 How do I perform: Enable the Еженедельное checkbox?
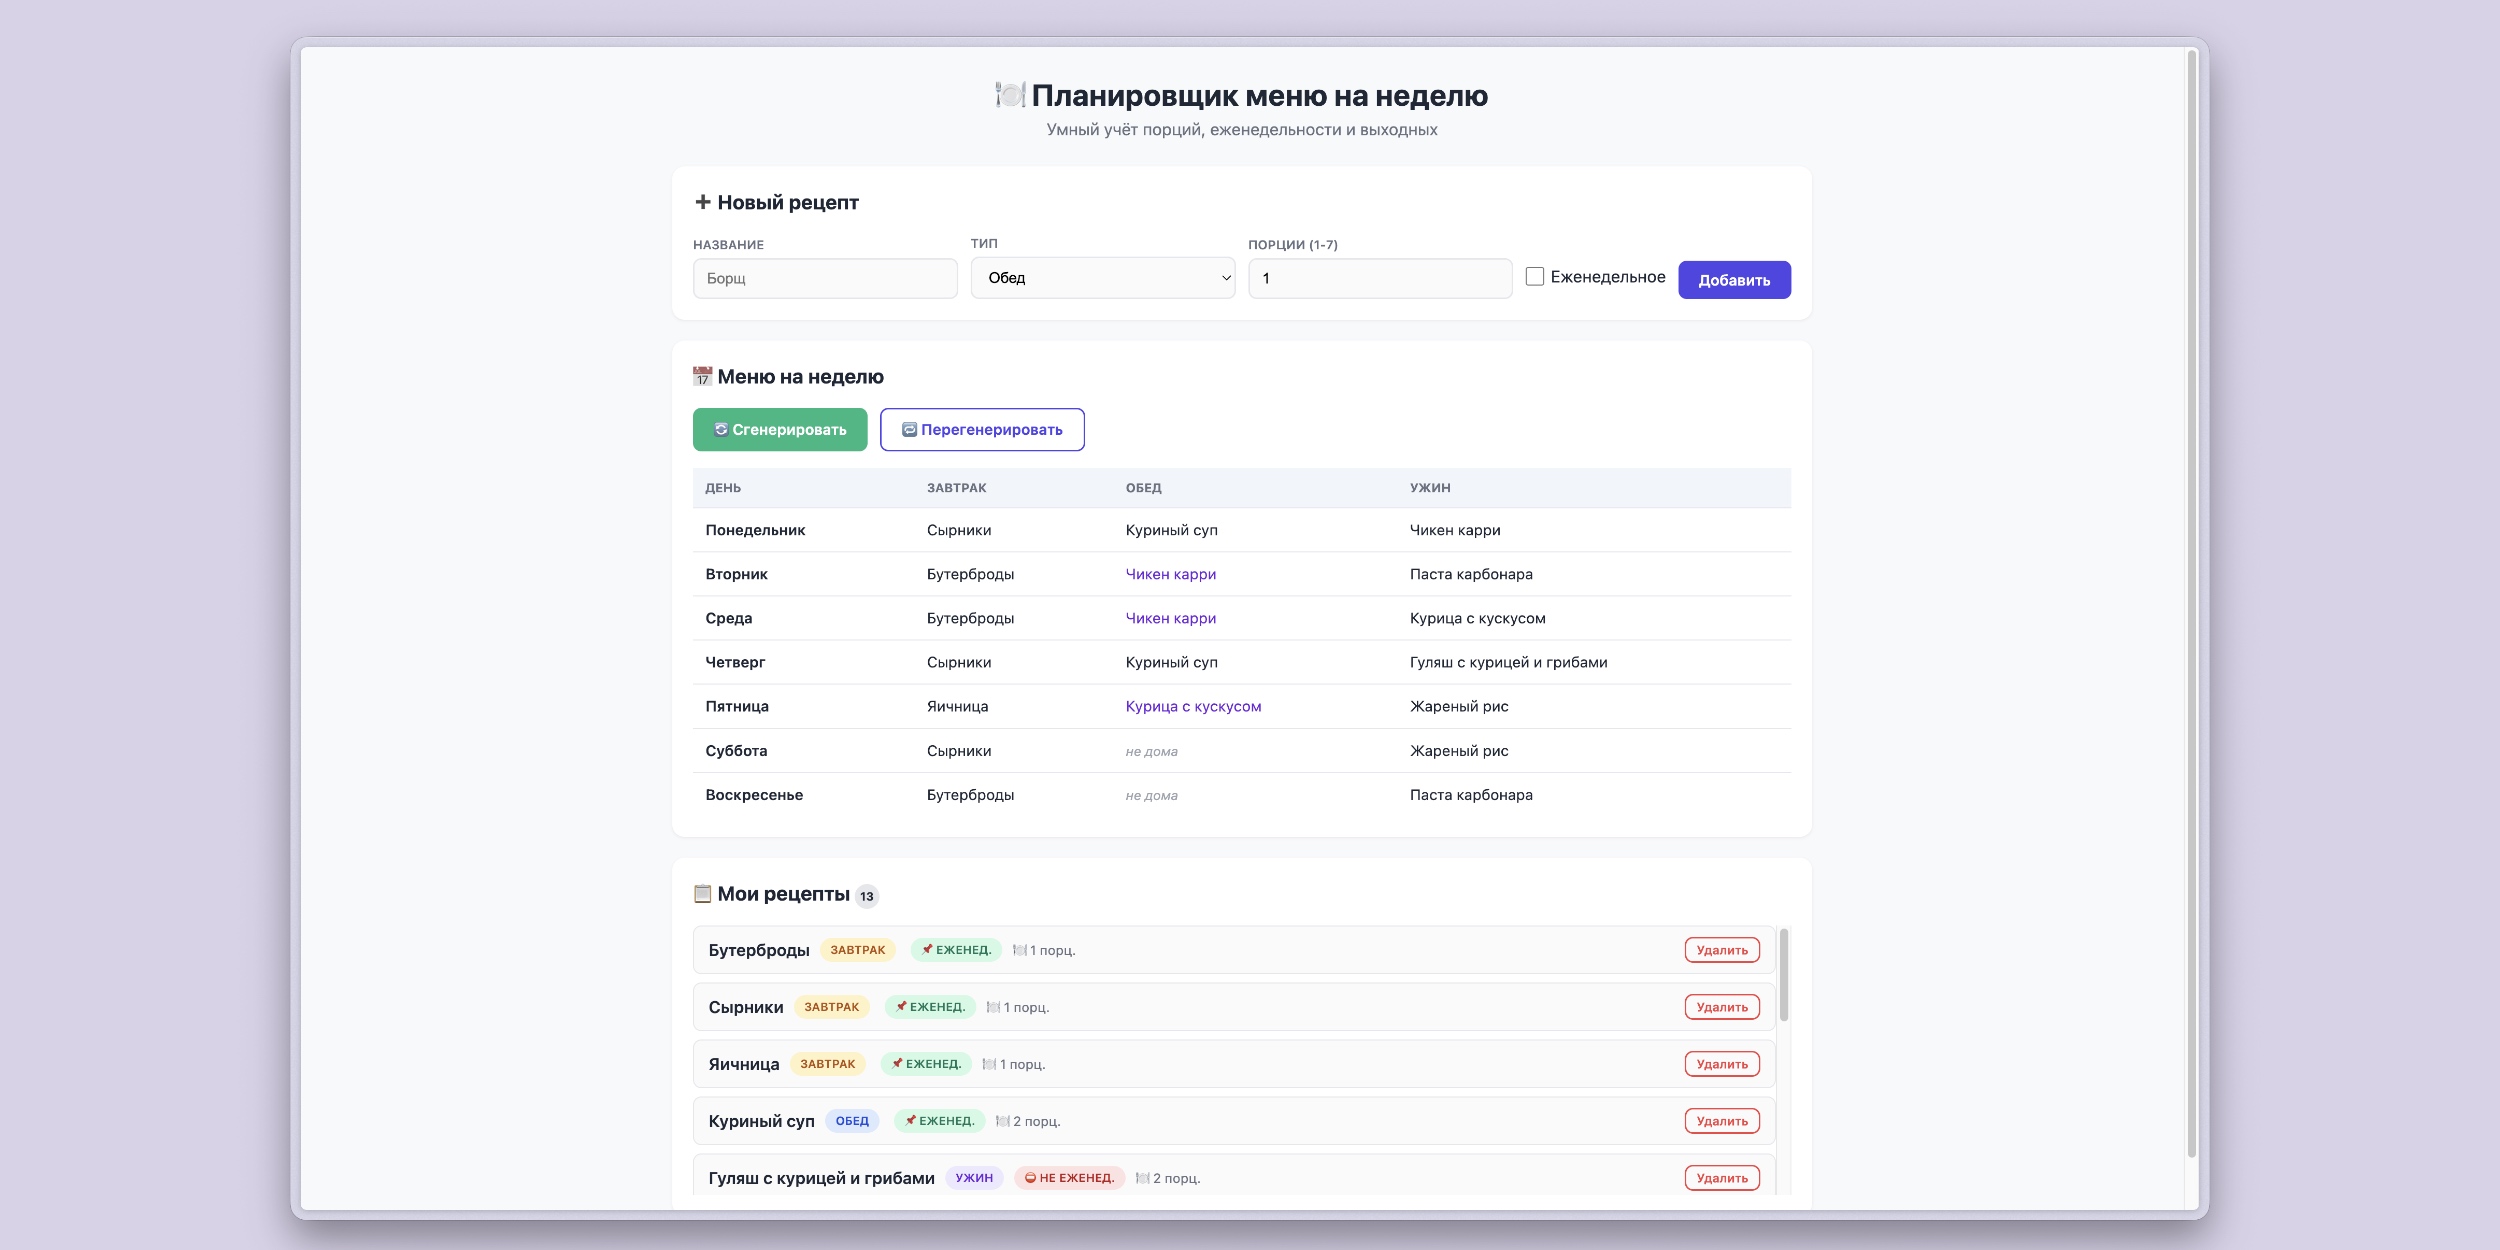(1535, 277)
